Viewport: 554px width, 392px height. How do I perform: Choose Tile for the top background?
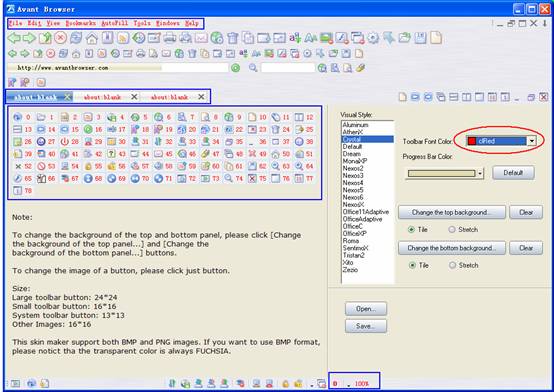coord(411,229)
